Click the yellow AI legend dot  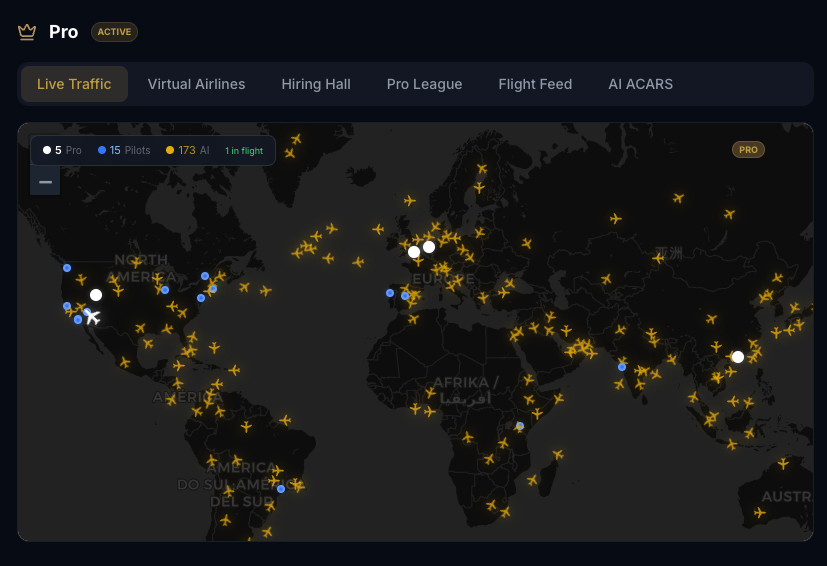170,150
